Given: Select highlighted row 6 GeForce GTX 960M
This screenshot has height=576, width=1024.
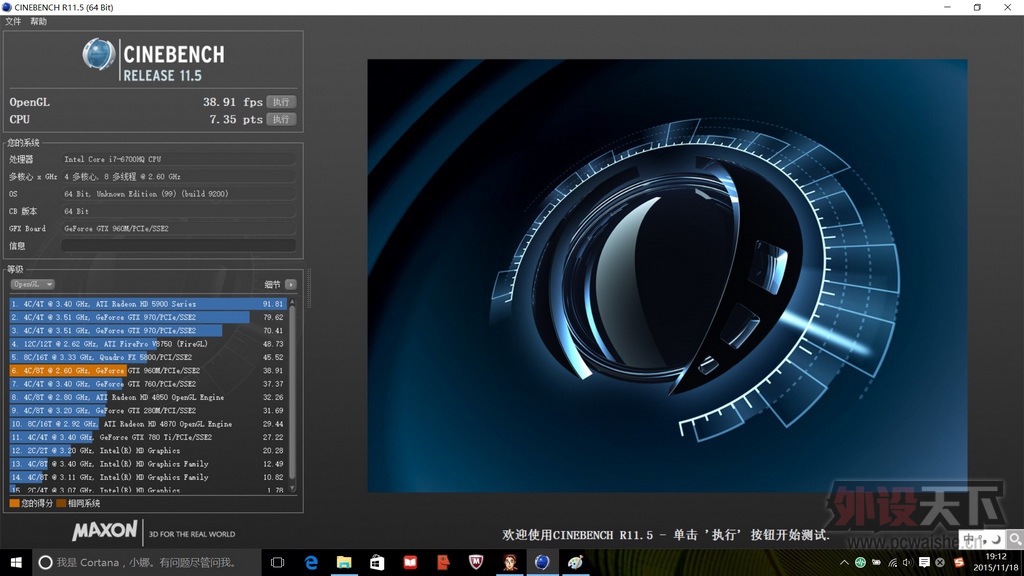Looking at the screenshot, I should tap(148, 370).
